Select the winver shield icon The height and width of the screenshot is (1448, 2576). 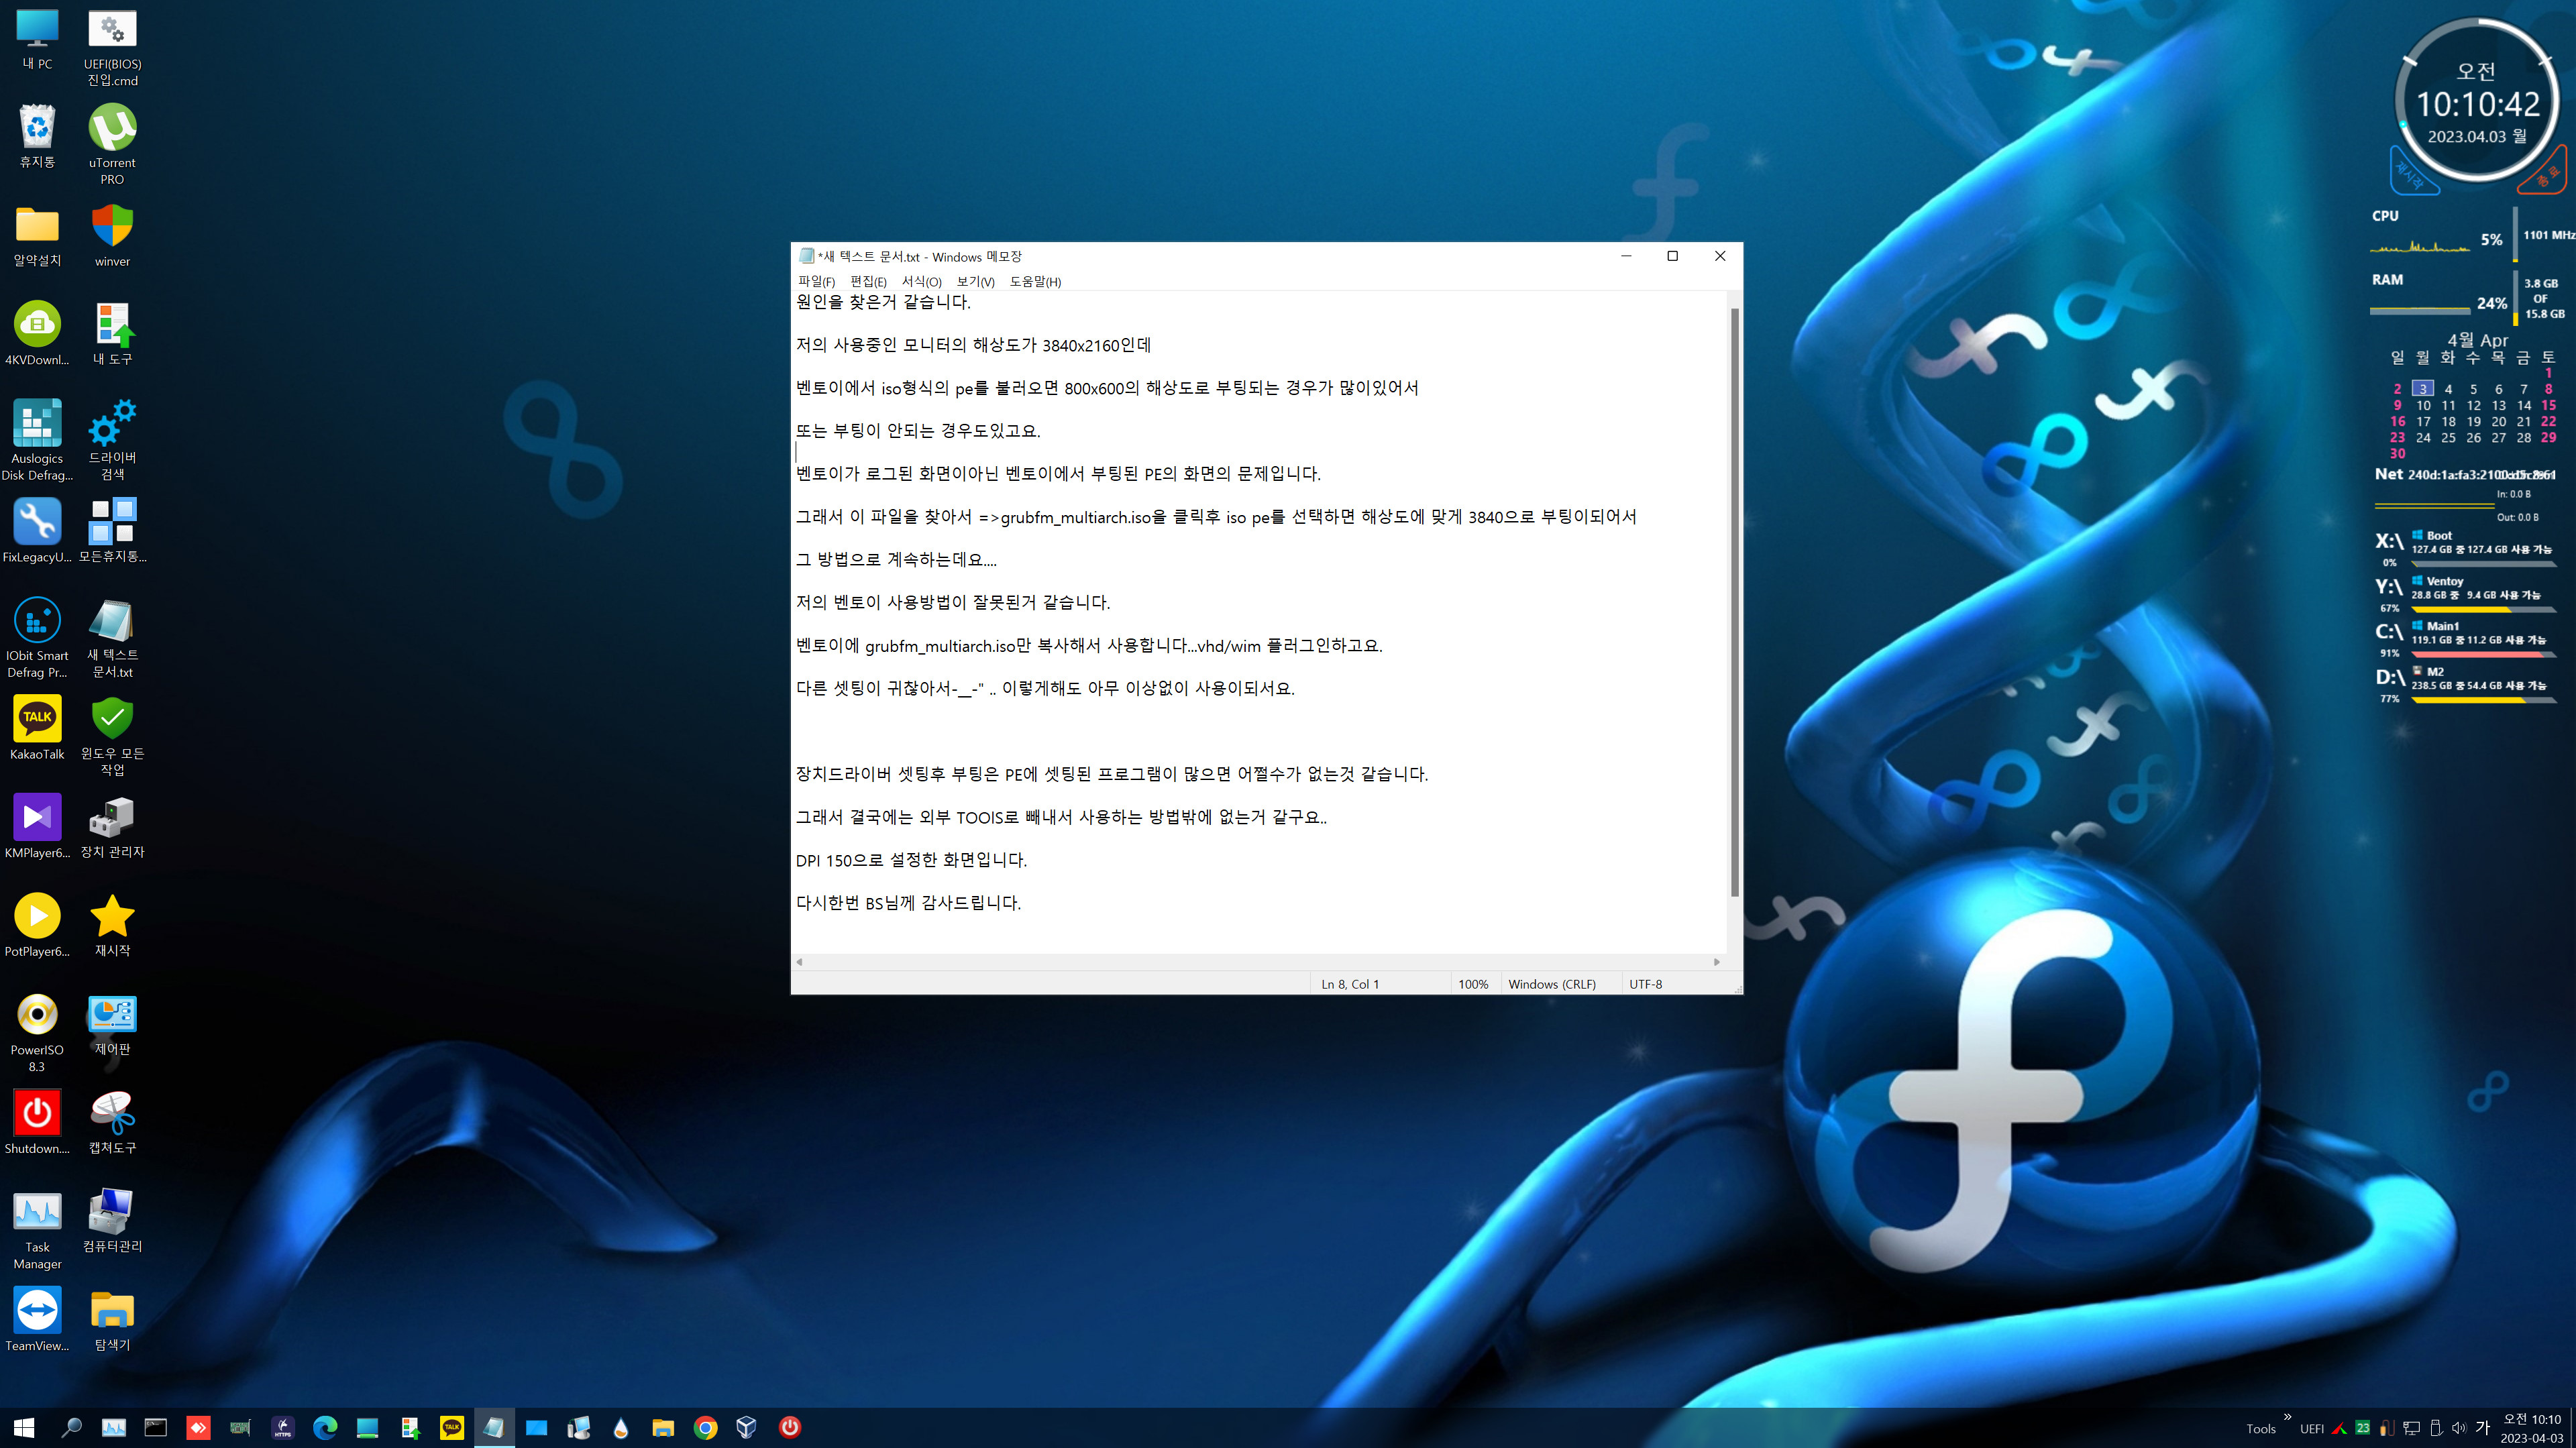pos(112,236)
